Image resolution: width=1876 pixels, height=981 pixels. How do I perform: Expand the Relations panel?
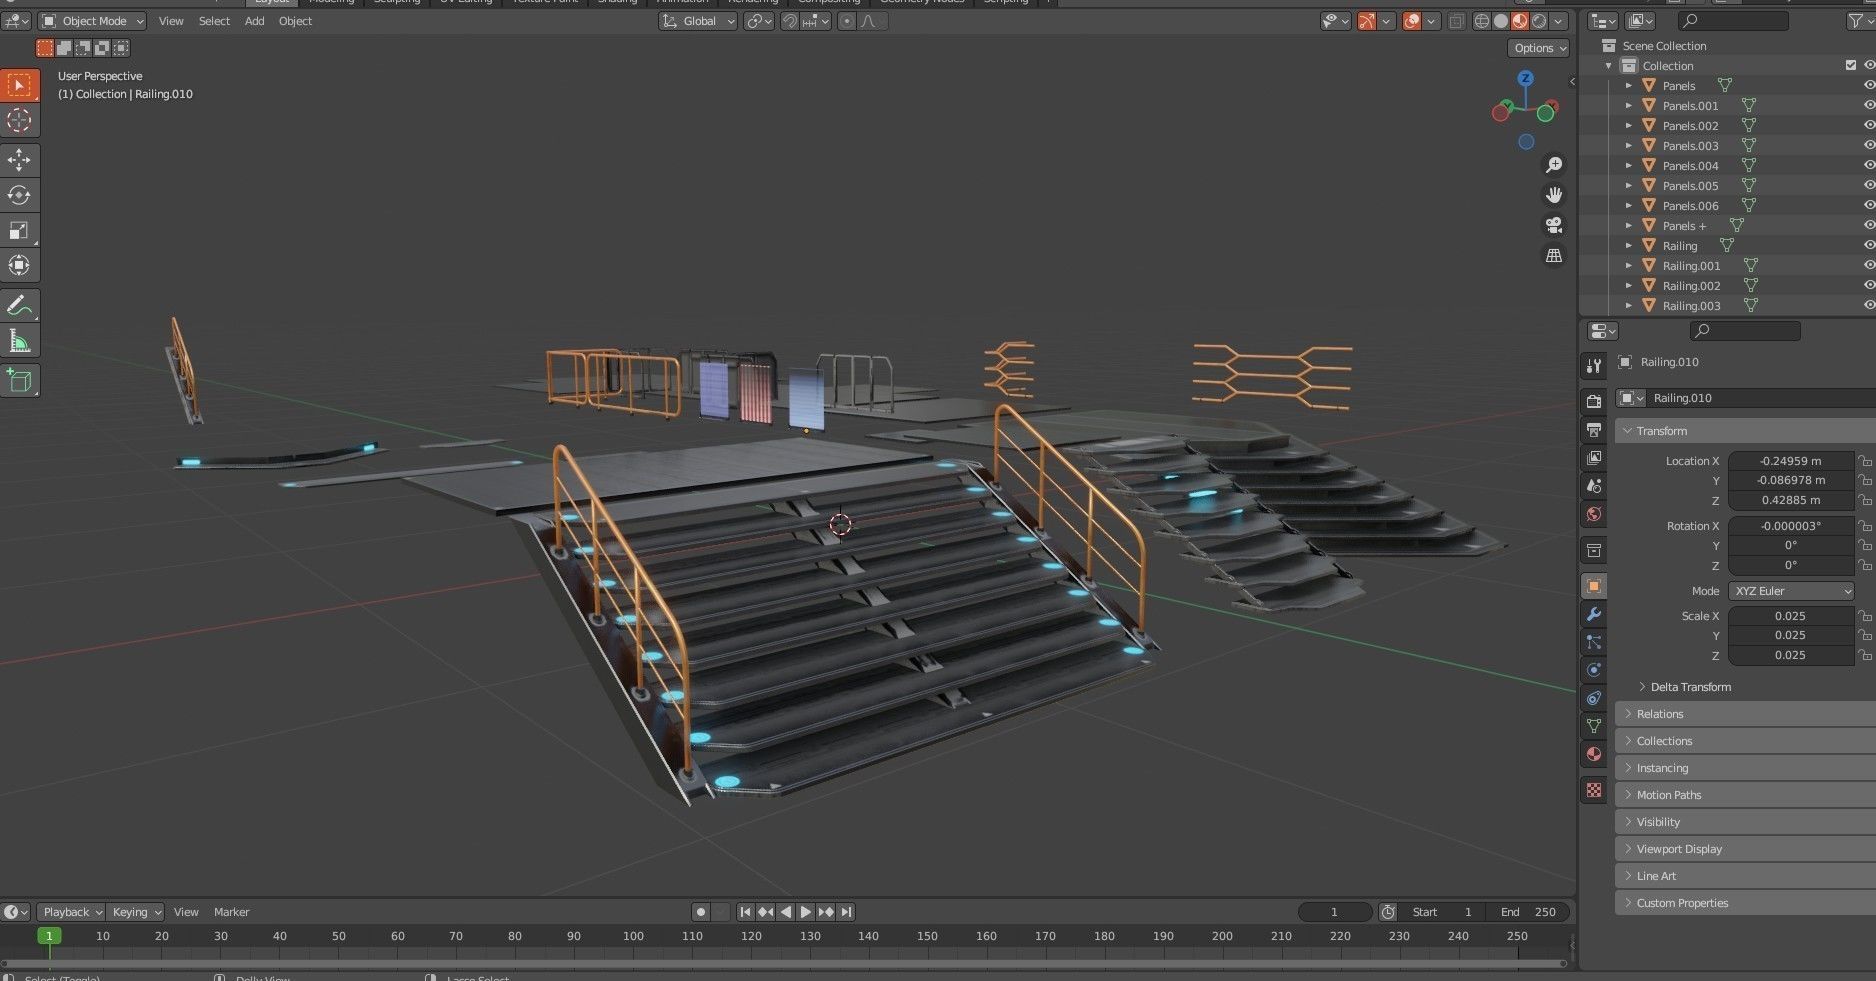tap(1745, 714)
